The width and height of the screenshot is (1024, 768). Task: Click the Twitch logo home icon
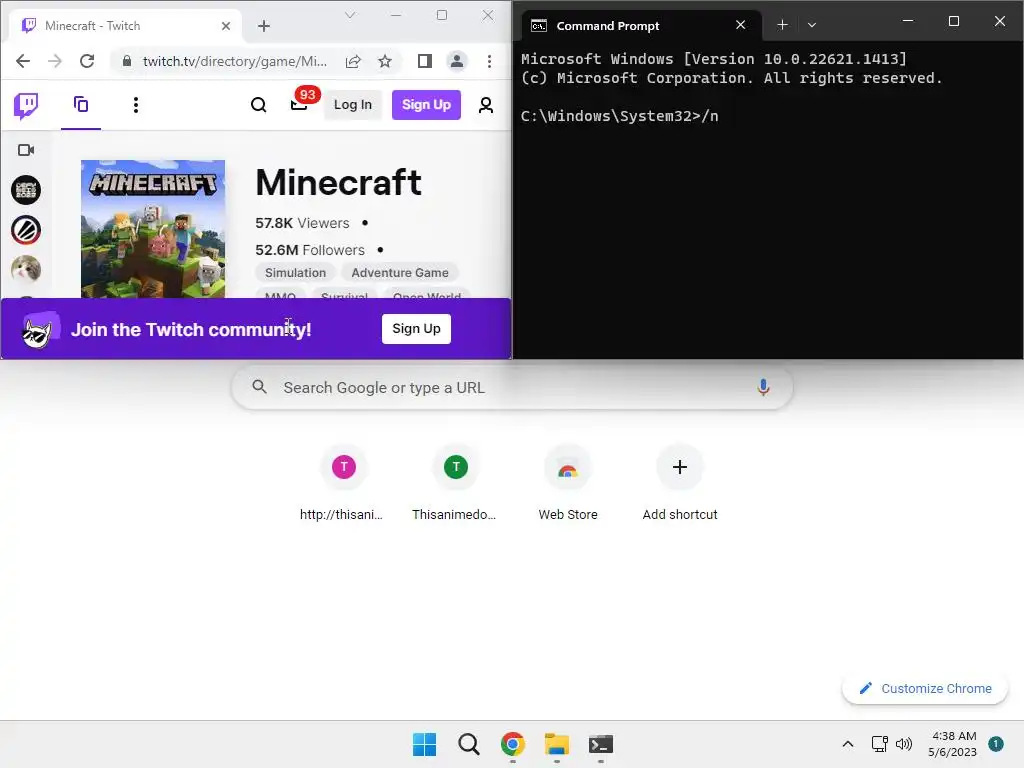point(26,105)
